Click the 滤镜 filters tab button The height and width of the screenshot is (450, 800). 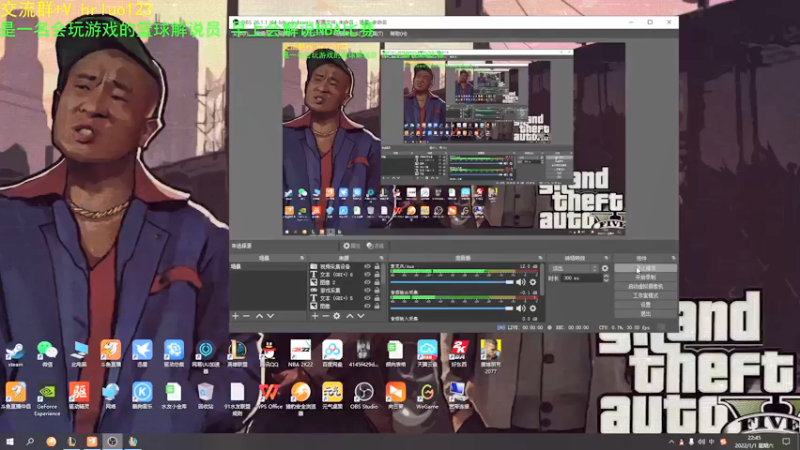(x=376, y=246)
